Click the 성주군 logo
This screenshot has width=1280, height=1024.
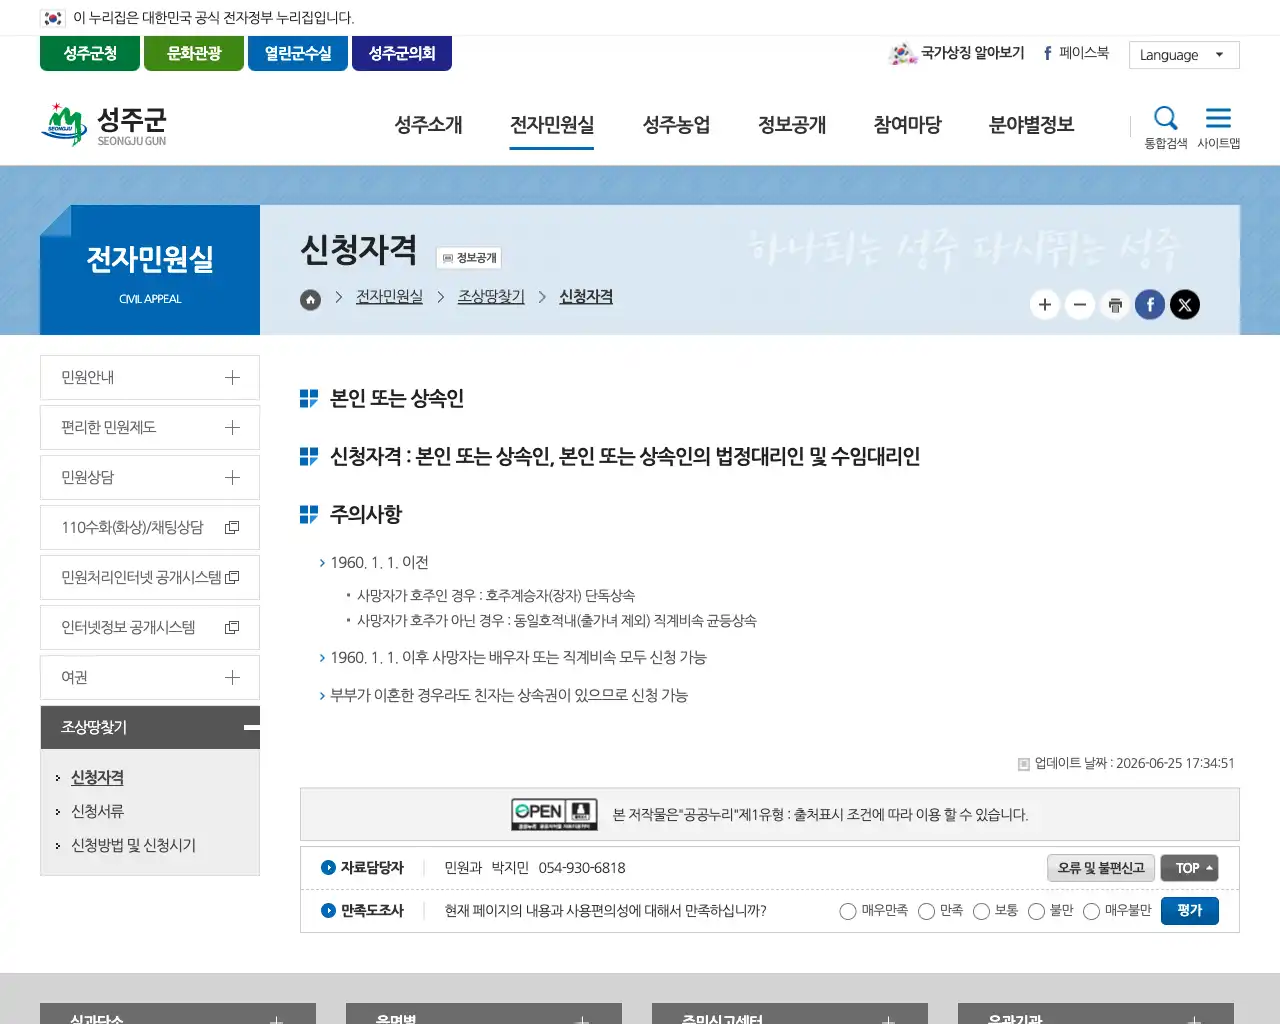[x=104, y=125]
